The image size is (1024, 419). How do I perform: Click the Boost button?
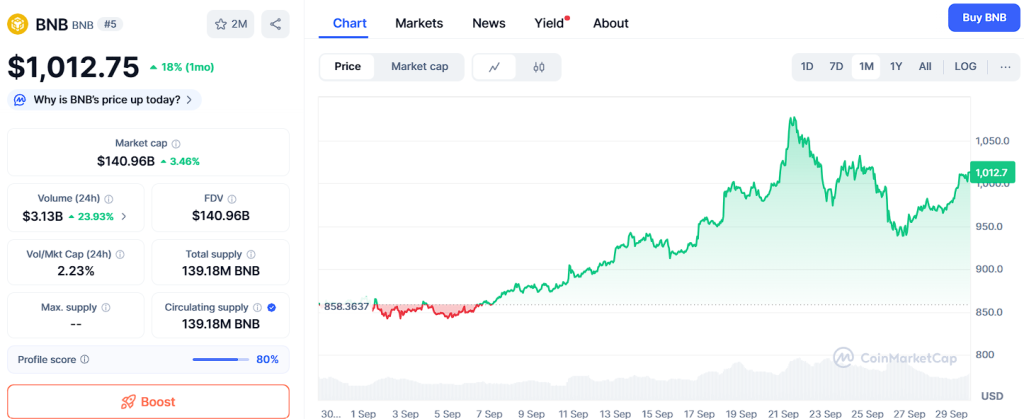(148, 401)
